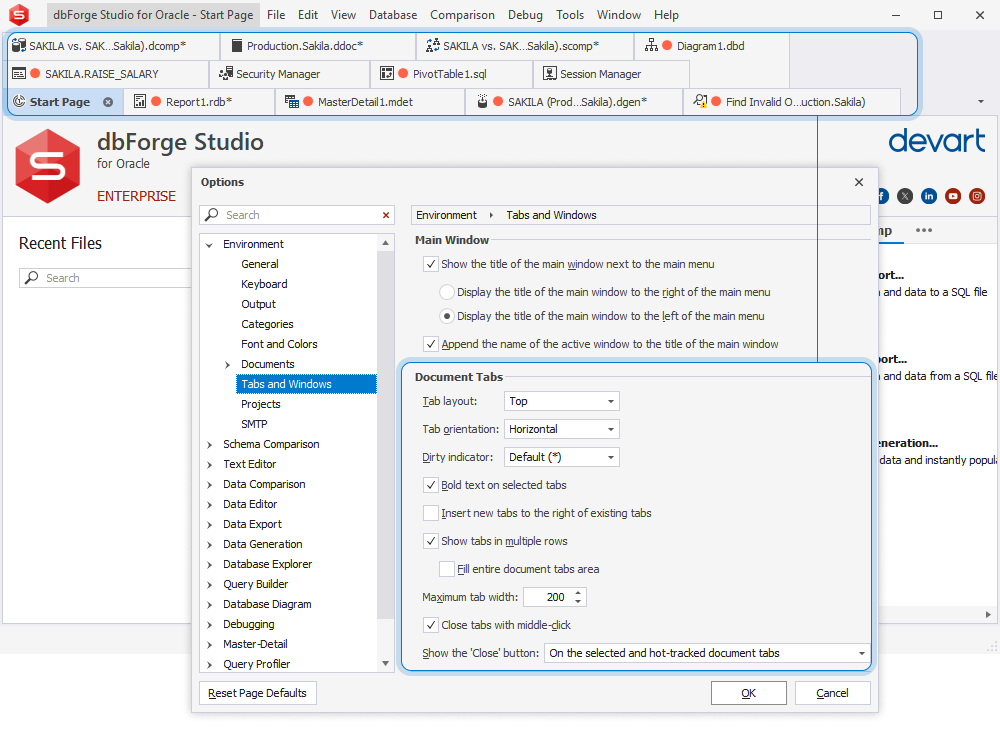Screen dimensions: 1000x742
Task: Click the schema comparison icon on .scomp tab
Action: [432, 45]
